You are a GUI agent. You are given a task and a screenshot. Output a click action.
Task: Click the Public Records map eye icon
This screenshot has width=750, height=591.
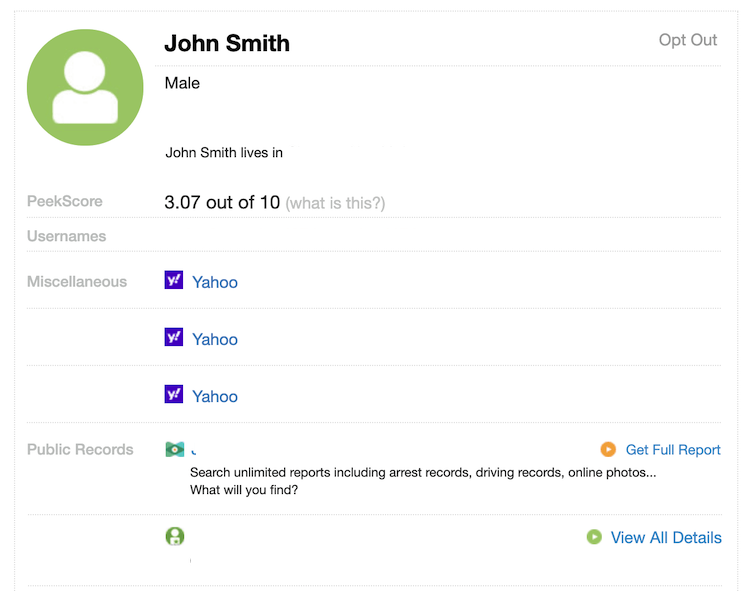[175, 449]
